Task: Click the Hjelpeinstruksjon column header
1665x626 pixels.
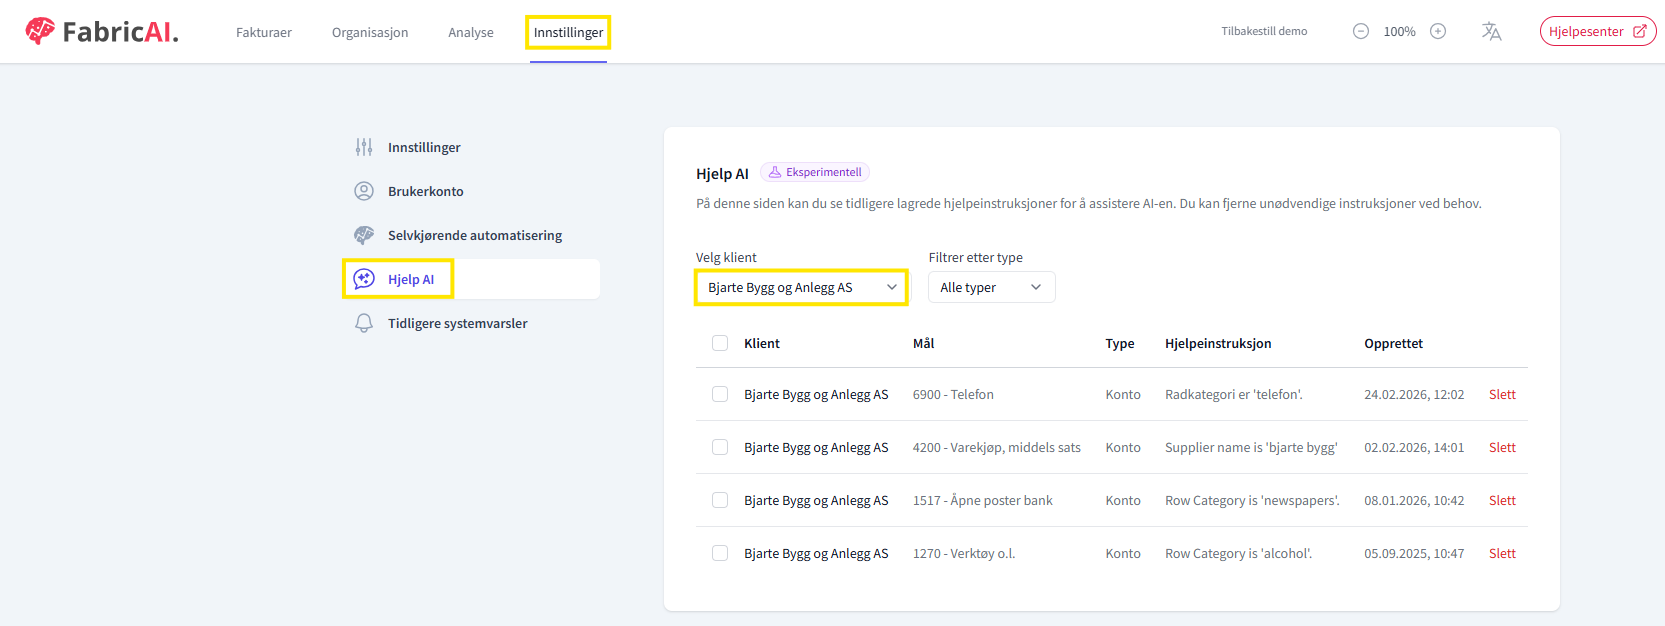Action: tap(1218, 343)
